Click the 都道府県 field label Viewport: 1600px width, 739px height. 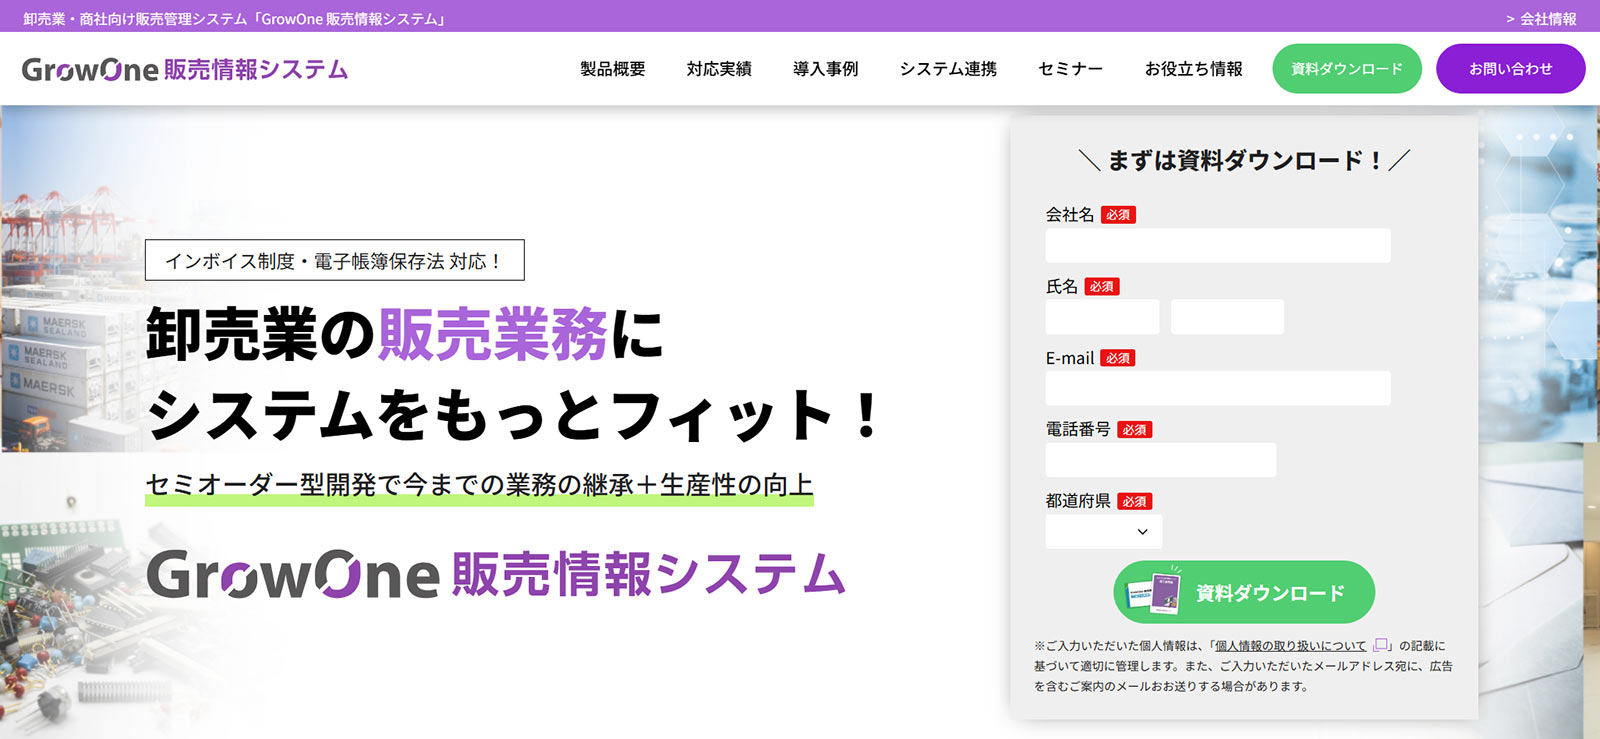coord(1078,501)
